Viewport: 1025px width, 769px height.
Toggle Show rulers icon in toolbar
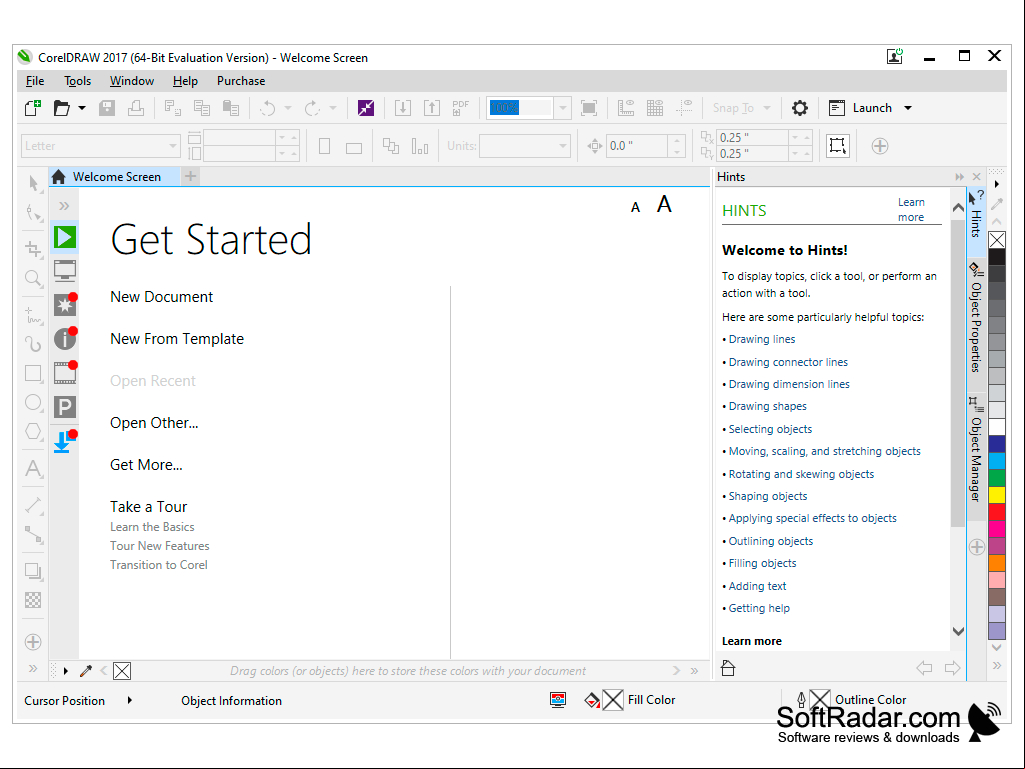[x=626, y=108]
